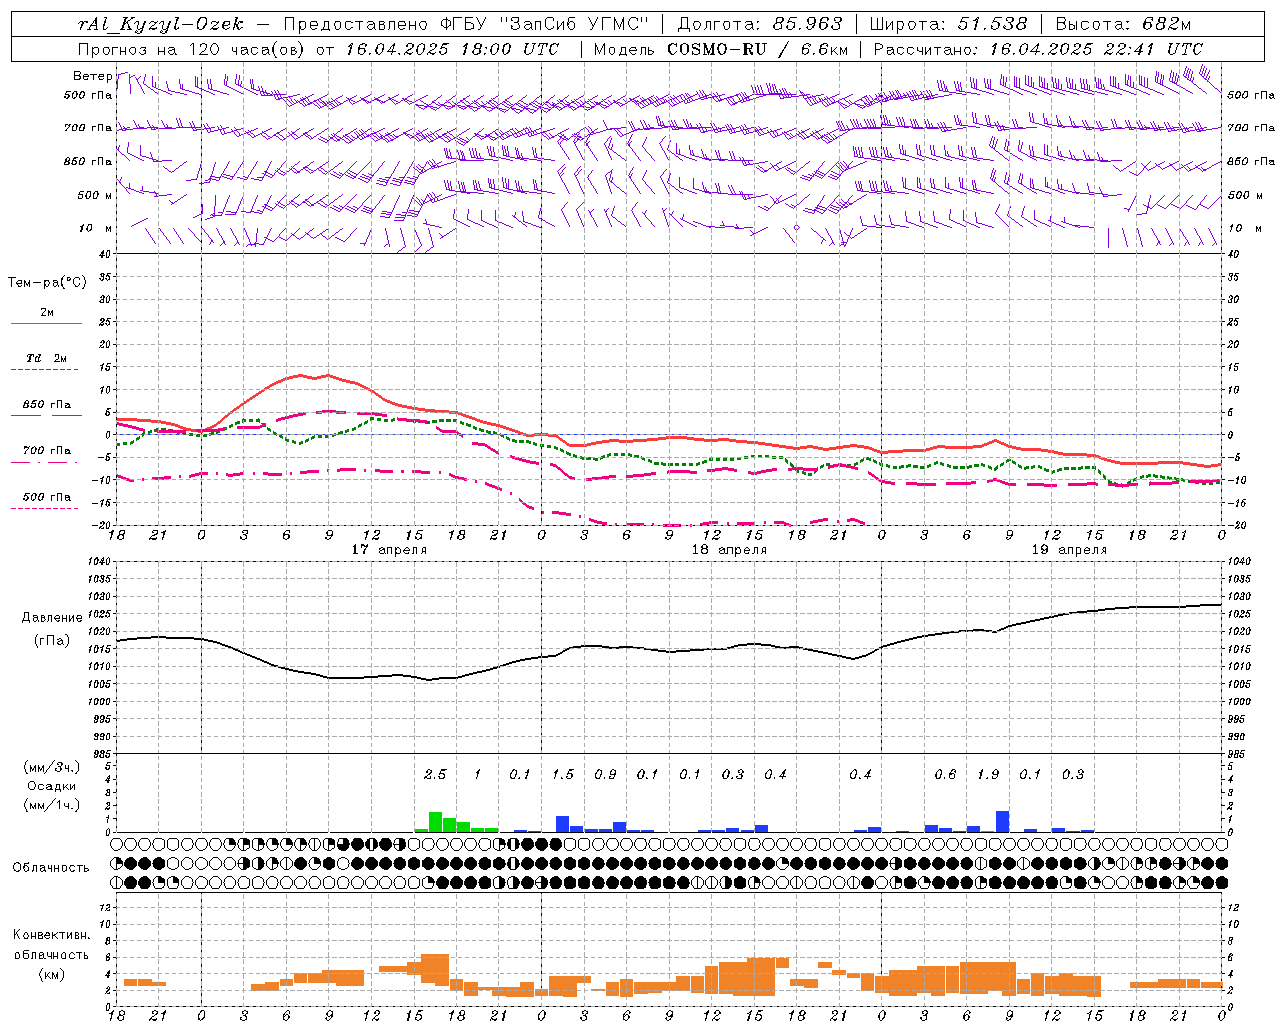
Task: Click the 18 апреля date label
Action: (x=729, y=550)
